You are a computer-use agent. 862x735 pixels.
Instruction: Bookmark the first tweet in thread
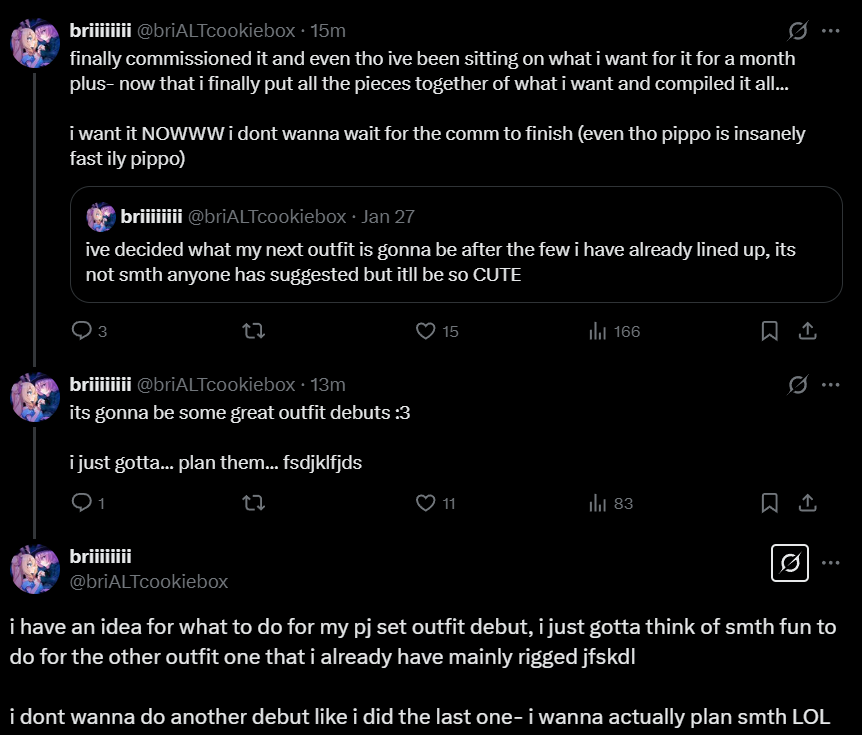769,331
